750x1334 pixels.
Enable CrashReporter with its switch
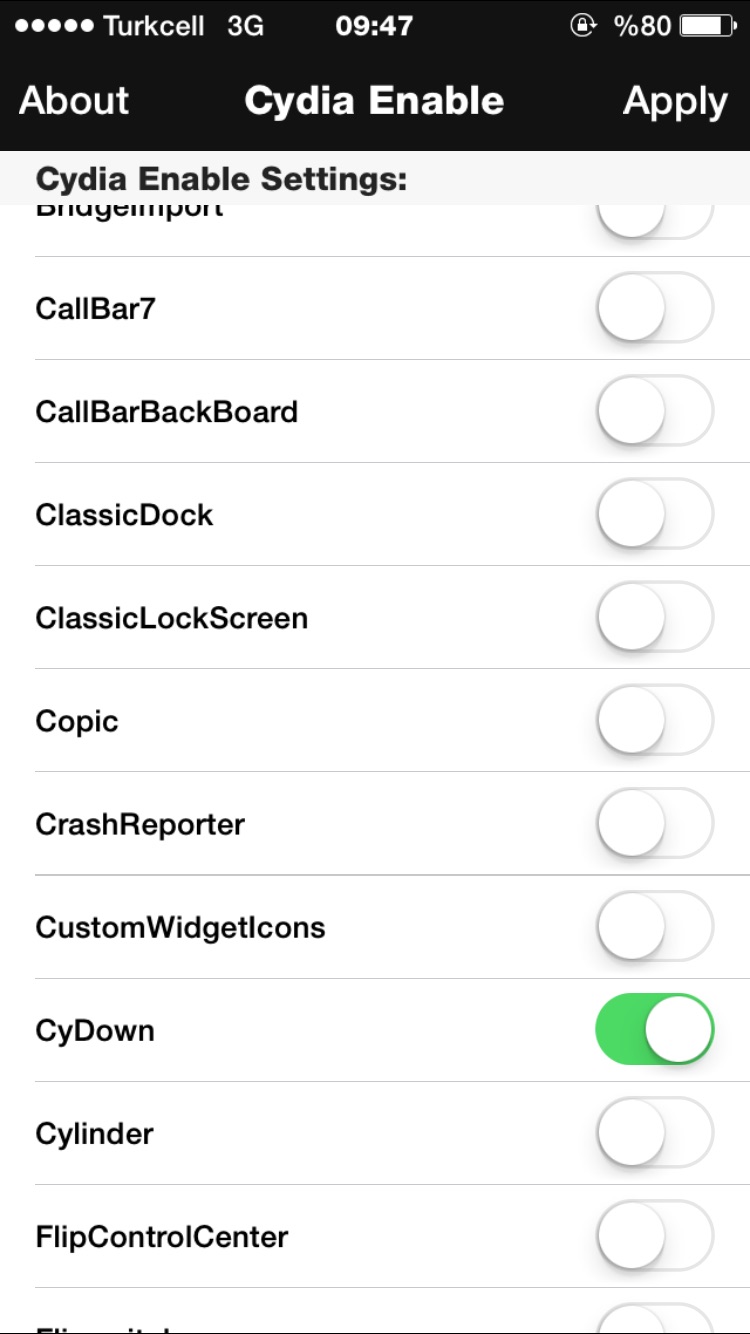(x=655, y=823)
